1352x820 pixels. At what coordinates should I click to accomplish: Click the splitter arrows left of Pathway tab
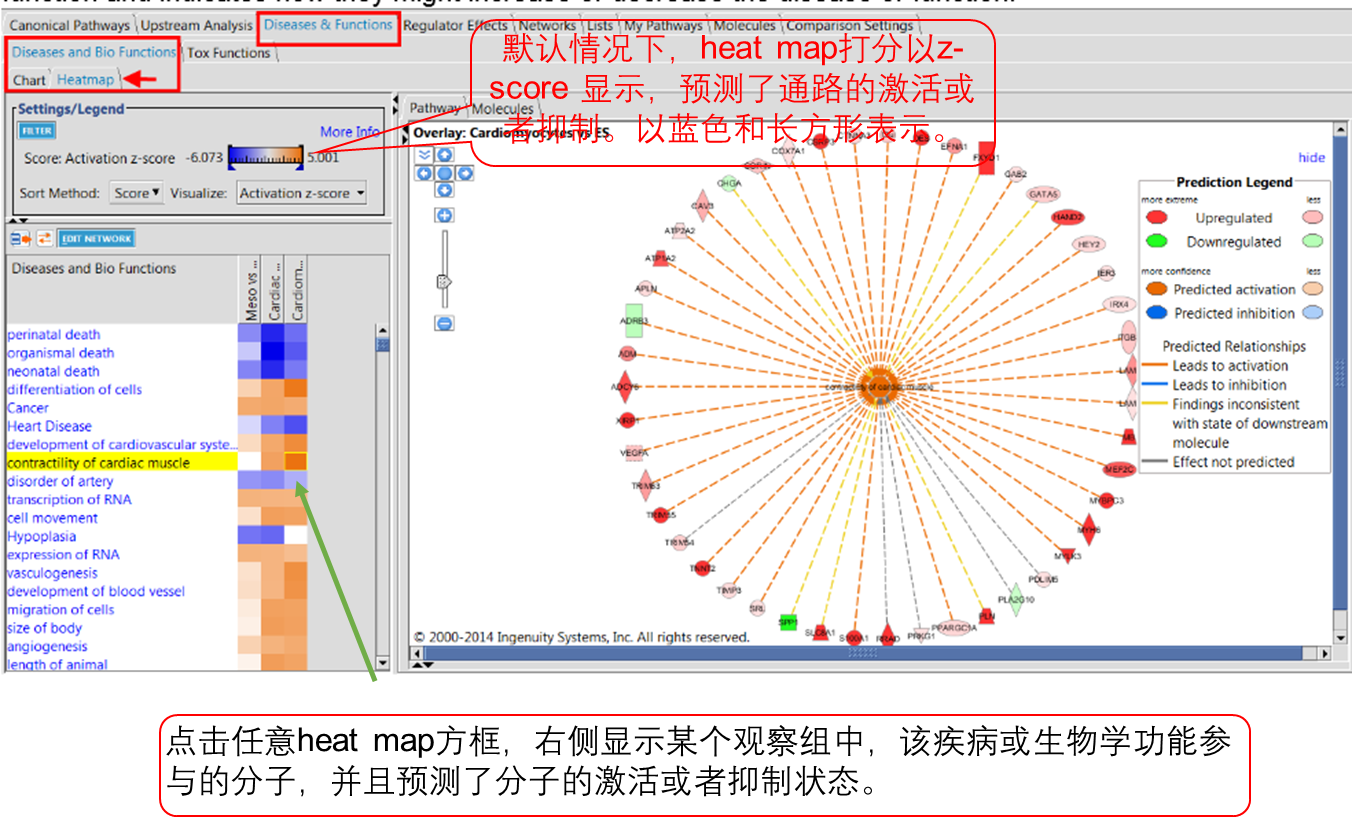(395, 106)
